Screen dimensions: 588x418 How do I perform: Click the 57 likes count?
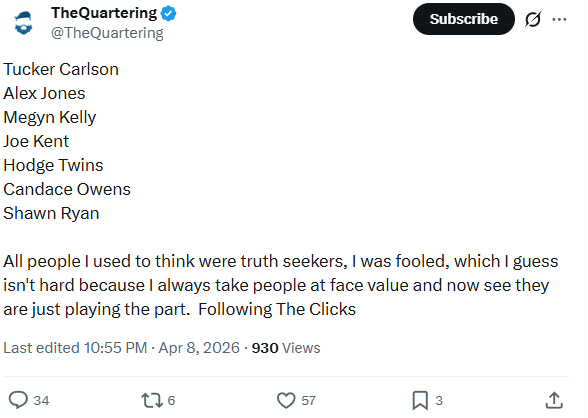308,400
